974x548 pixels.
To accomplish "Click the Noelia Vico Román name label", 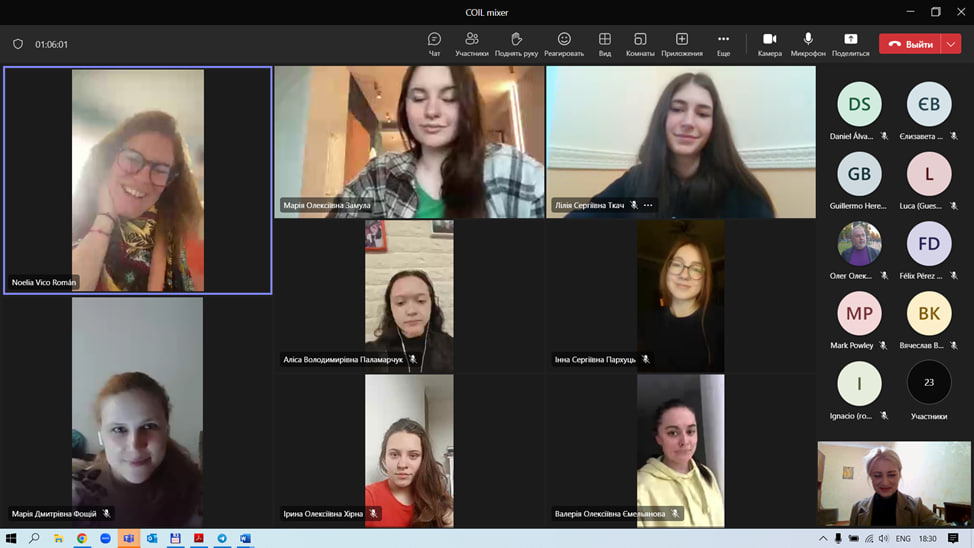I will (43, 282).
